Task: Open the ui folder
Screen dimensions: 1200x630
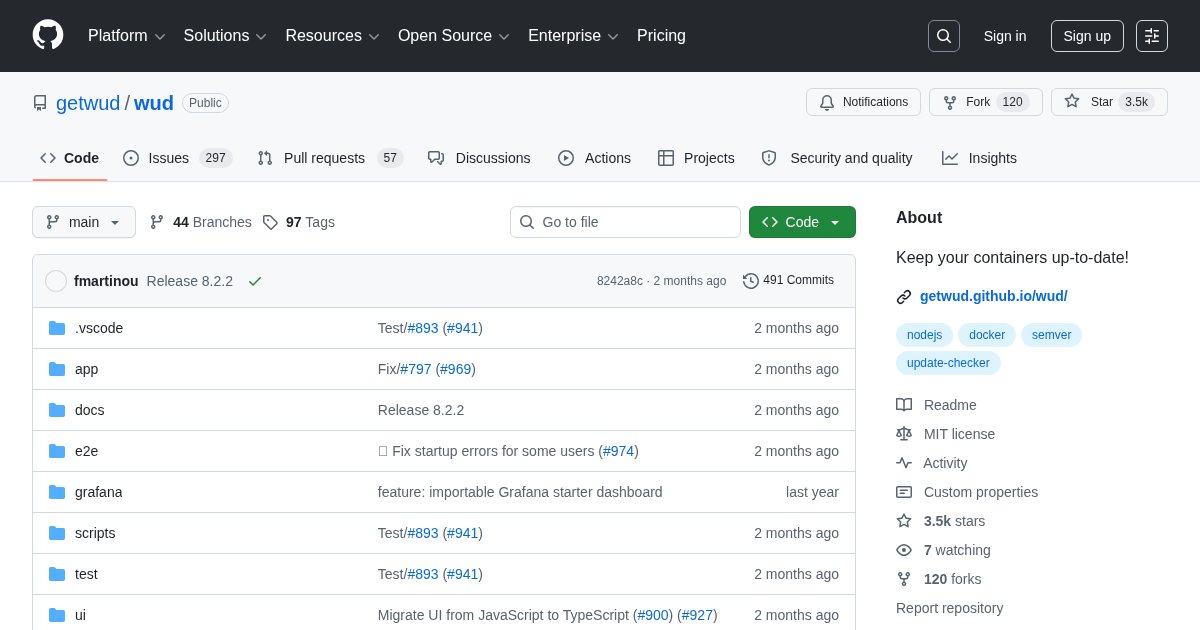Action: coord(80,615)
